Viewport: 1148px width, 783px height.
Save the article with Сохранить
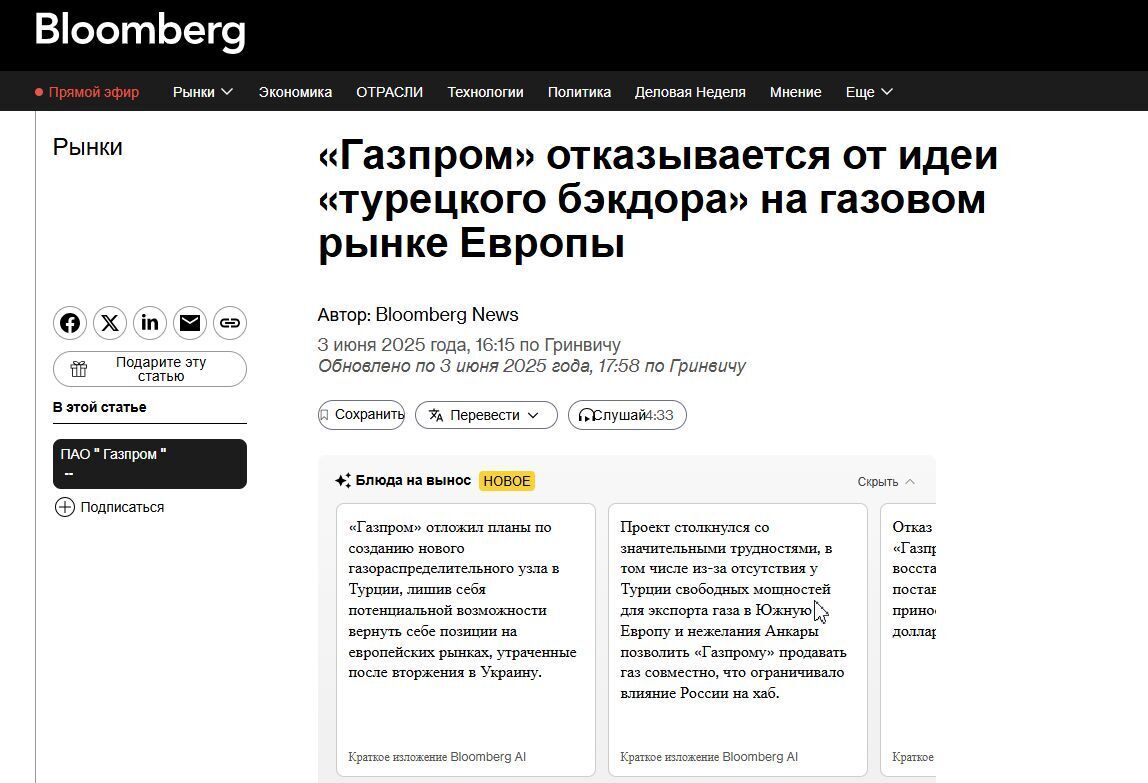point(361,415)
